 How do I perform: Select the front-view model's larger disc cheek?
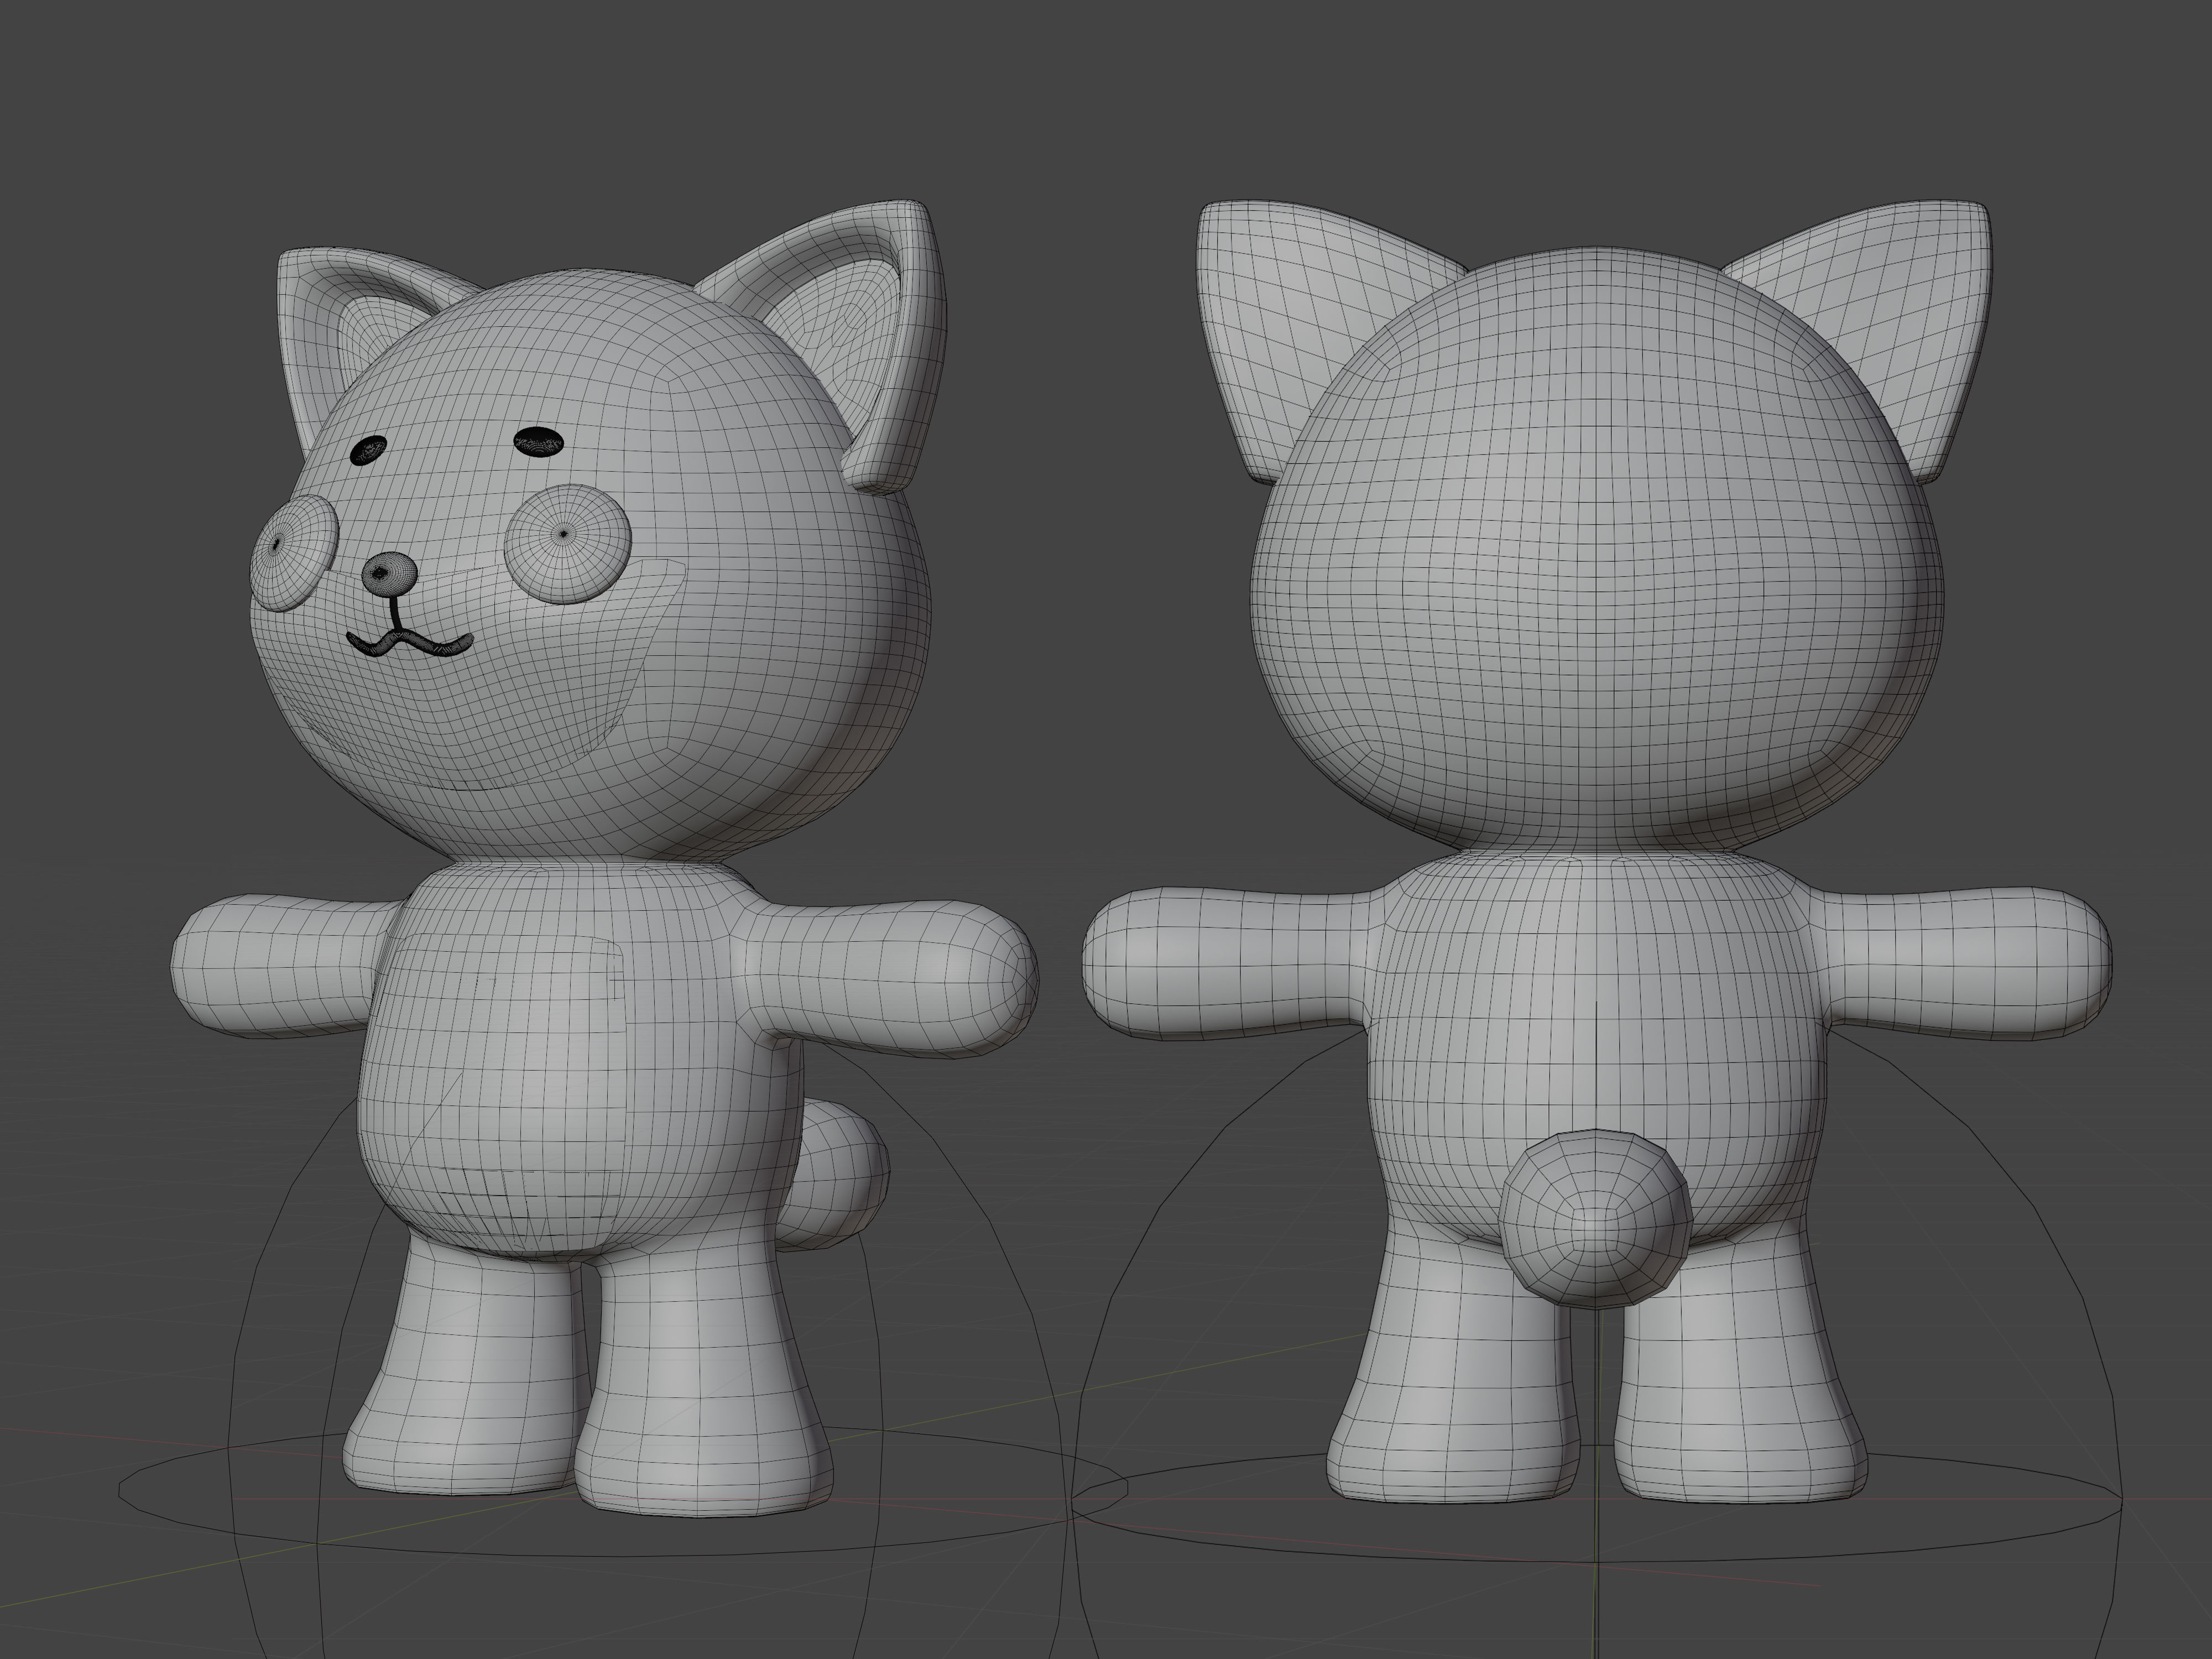point(568,545)
